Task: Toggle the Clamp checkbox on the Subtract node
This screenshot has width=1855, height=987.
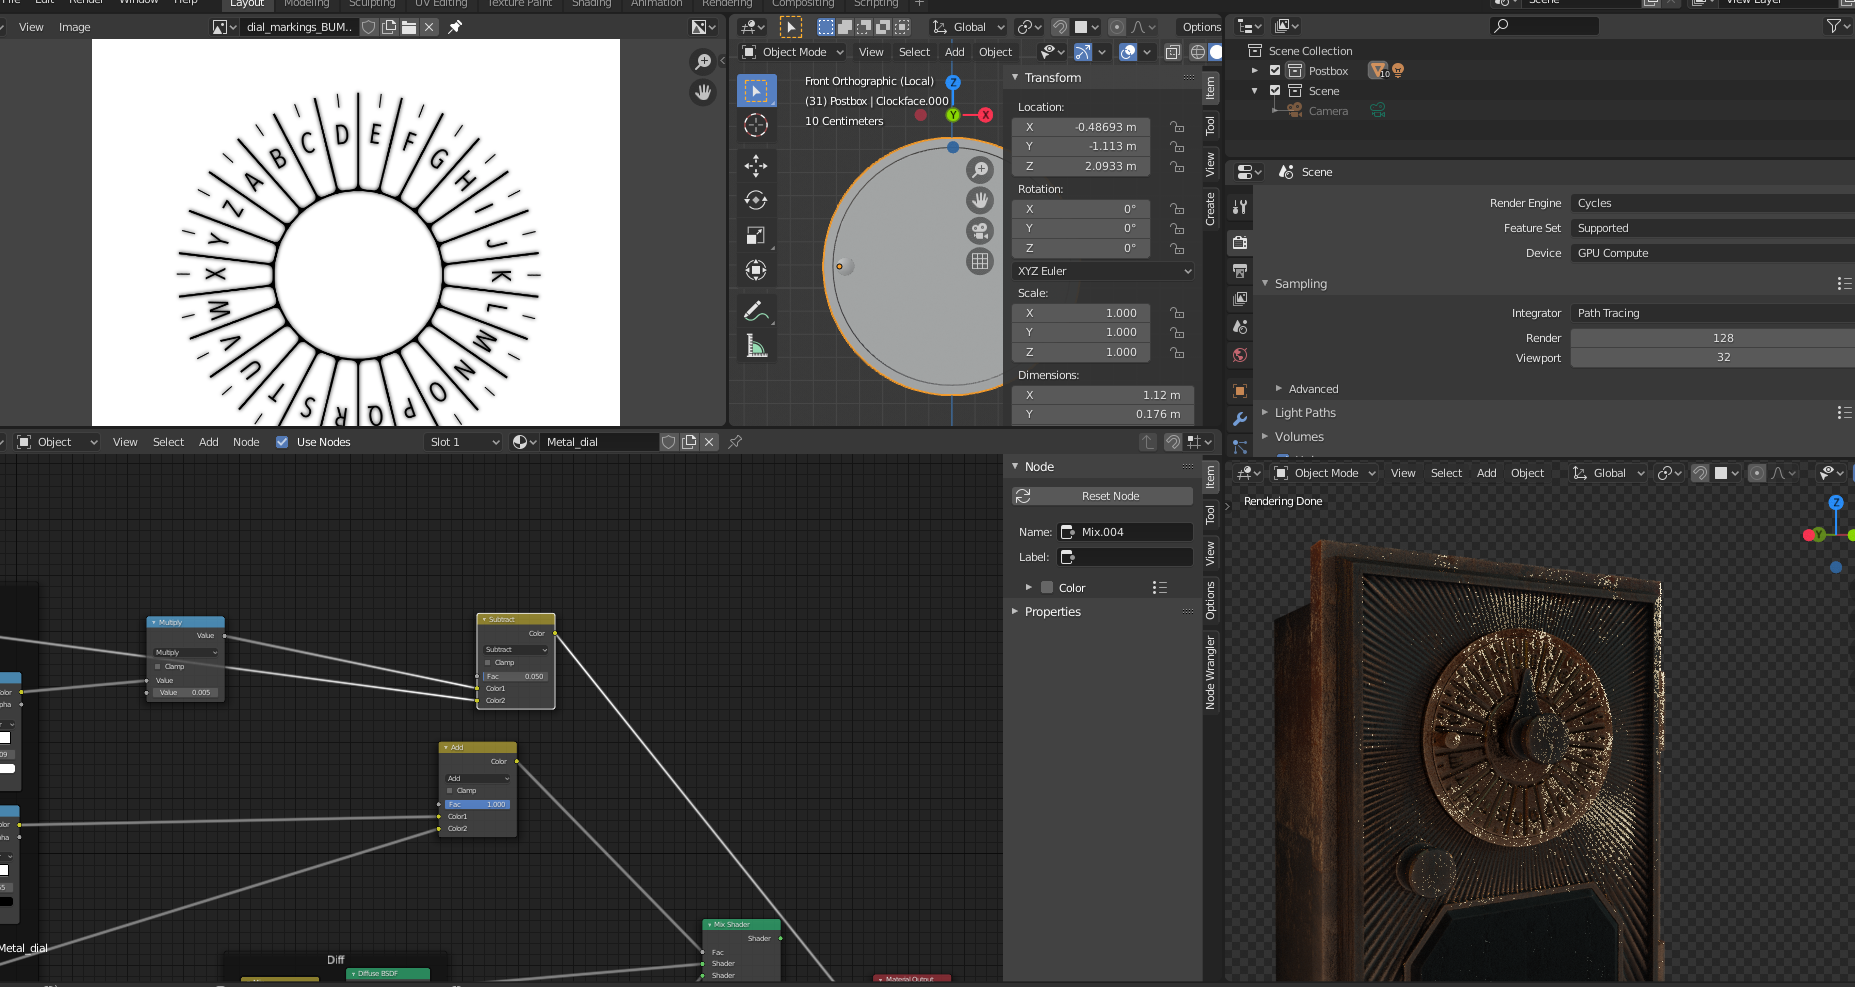Action: (x=488, y=662)
